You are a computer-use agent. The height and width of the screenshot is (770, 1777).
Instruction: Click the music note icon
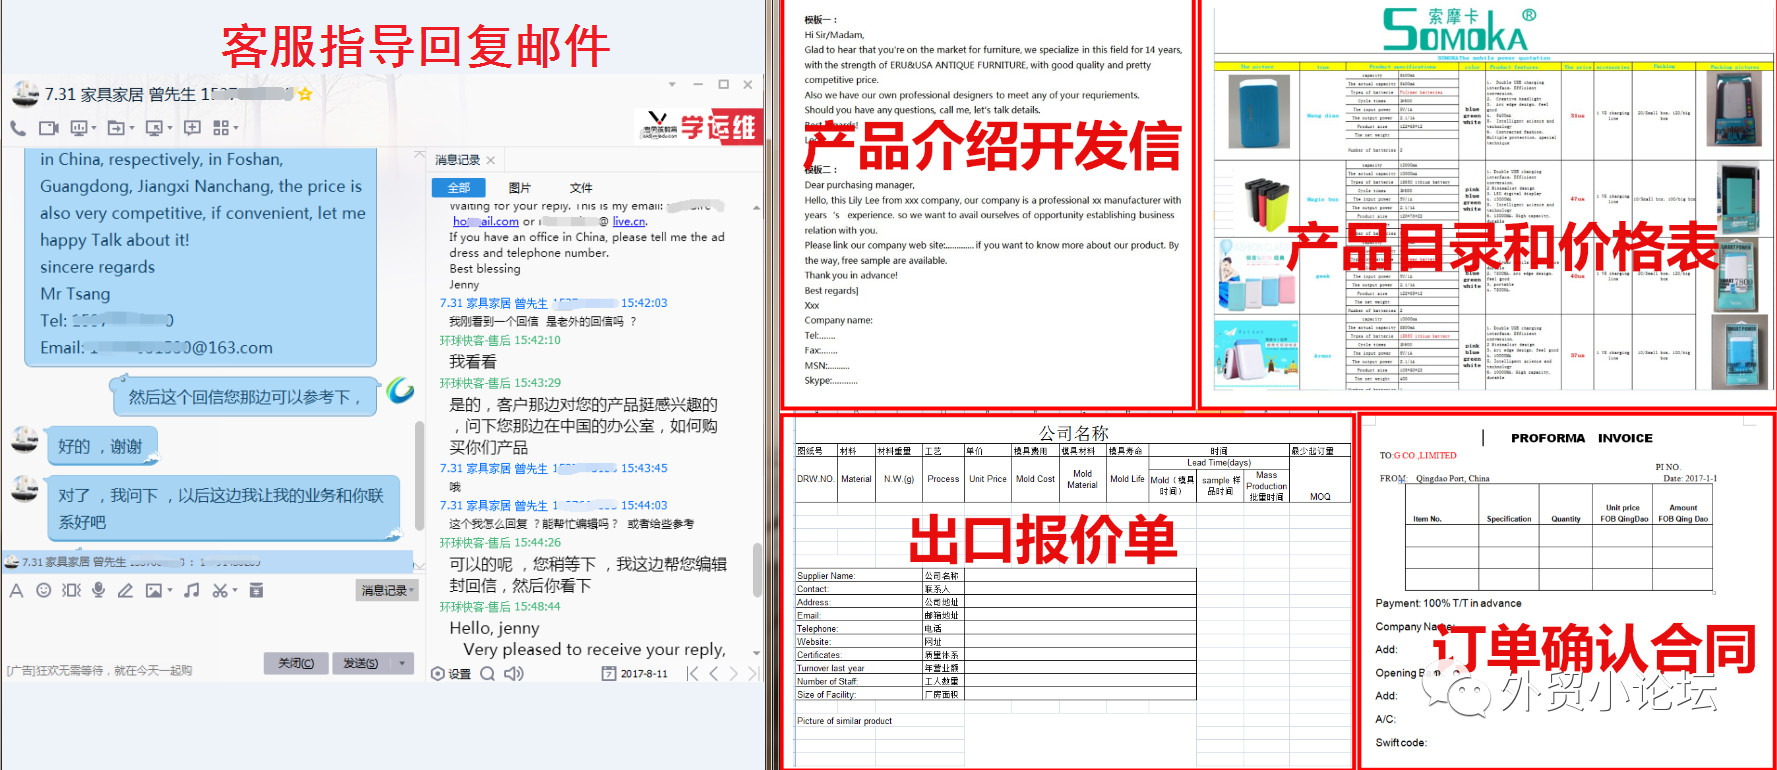[x=191, y=591]
